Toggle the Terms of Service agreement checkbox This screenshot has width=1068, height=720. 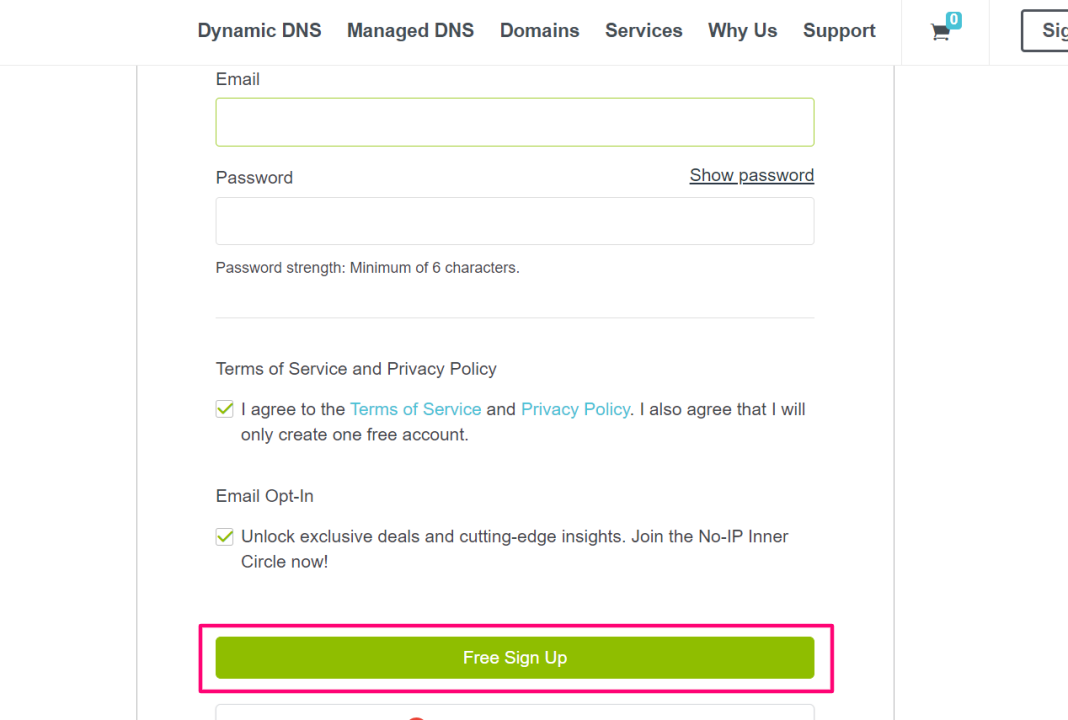click(x=225, y=409)
